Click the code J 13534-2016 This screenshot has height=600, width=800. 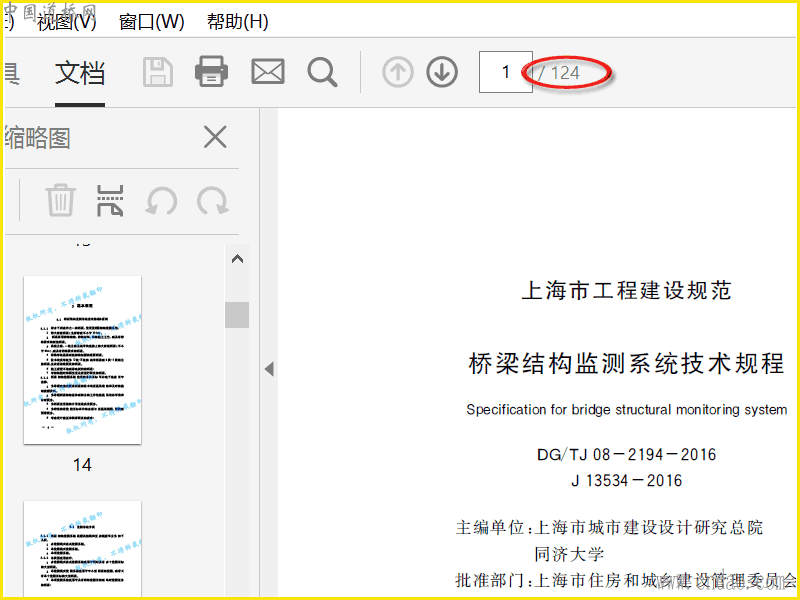627,480
